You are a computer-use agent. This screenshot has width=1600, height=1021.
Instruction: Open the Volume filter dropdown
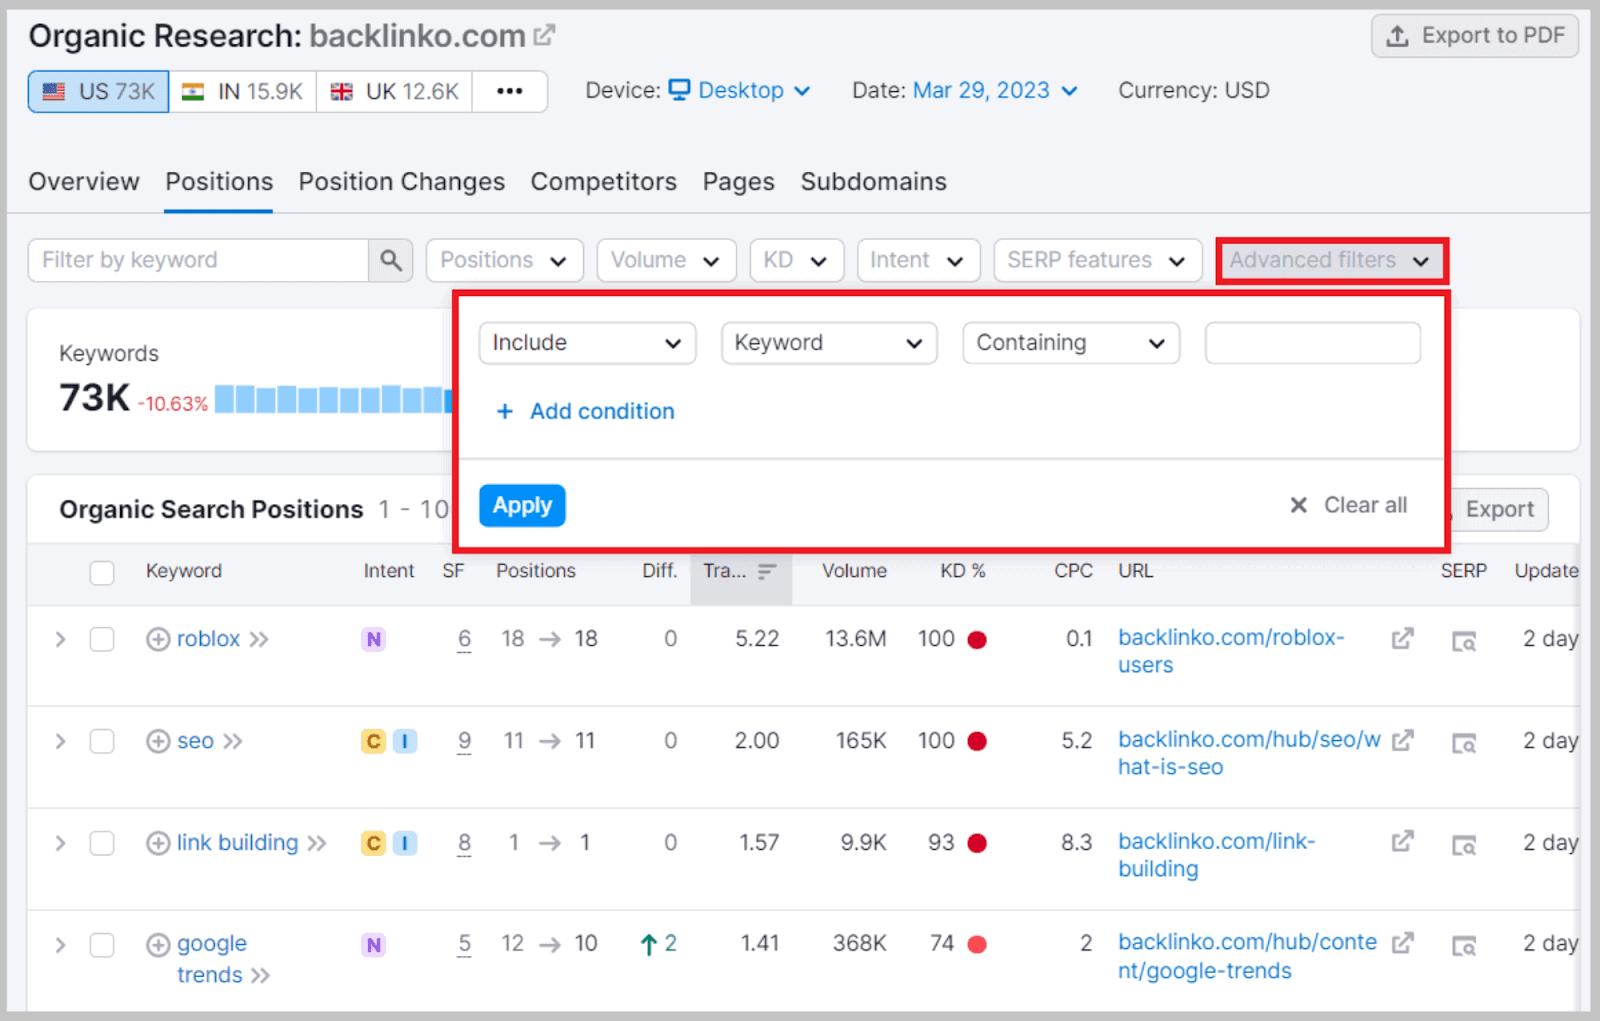click(666, 260)
